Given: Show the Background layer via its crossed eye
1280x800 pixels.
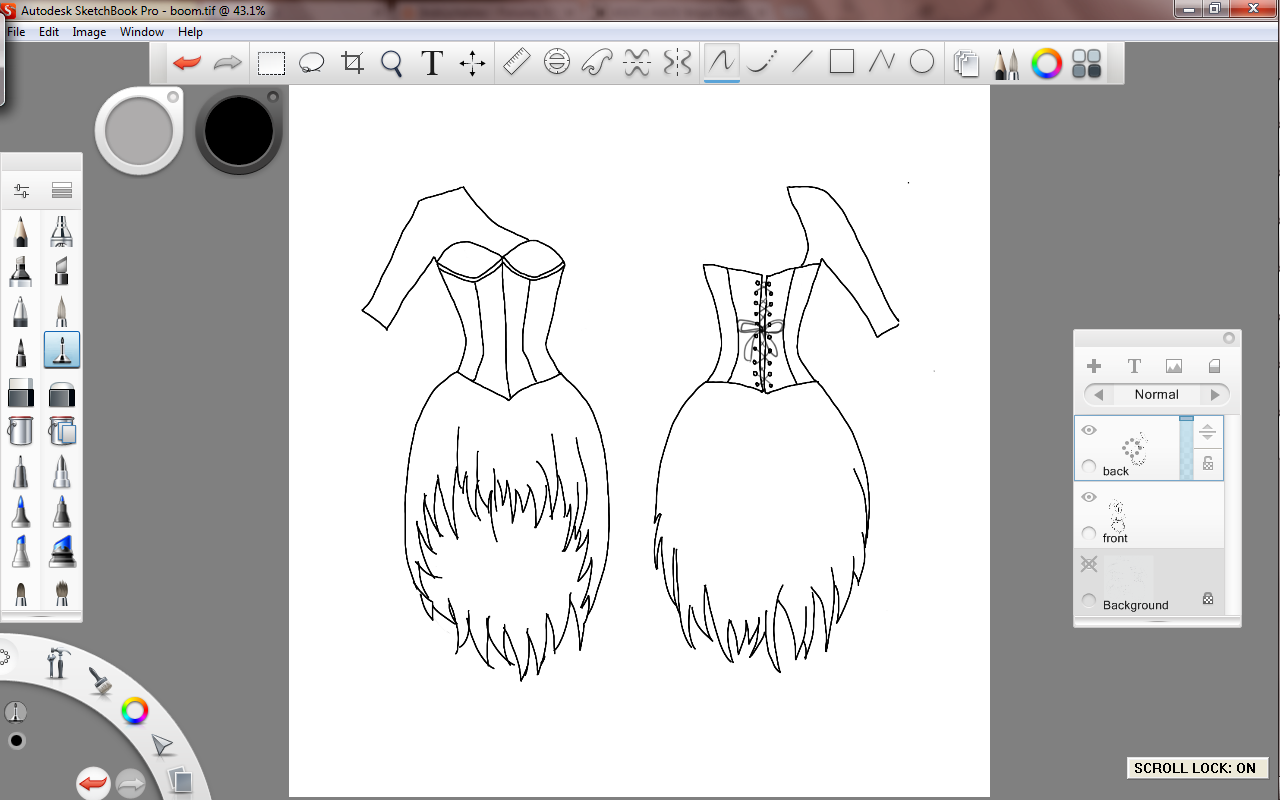Looking at the screenshot, I should click(x=1089, y=565).
